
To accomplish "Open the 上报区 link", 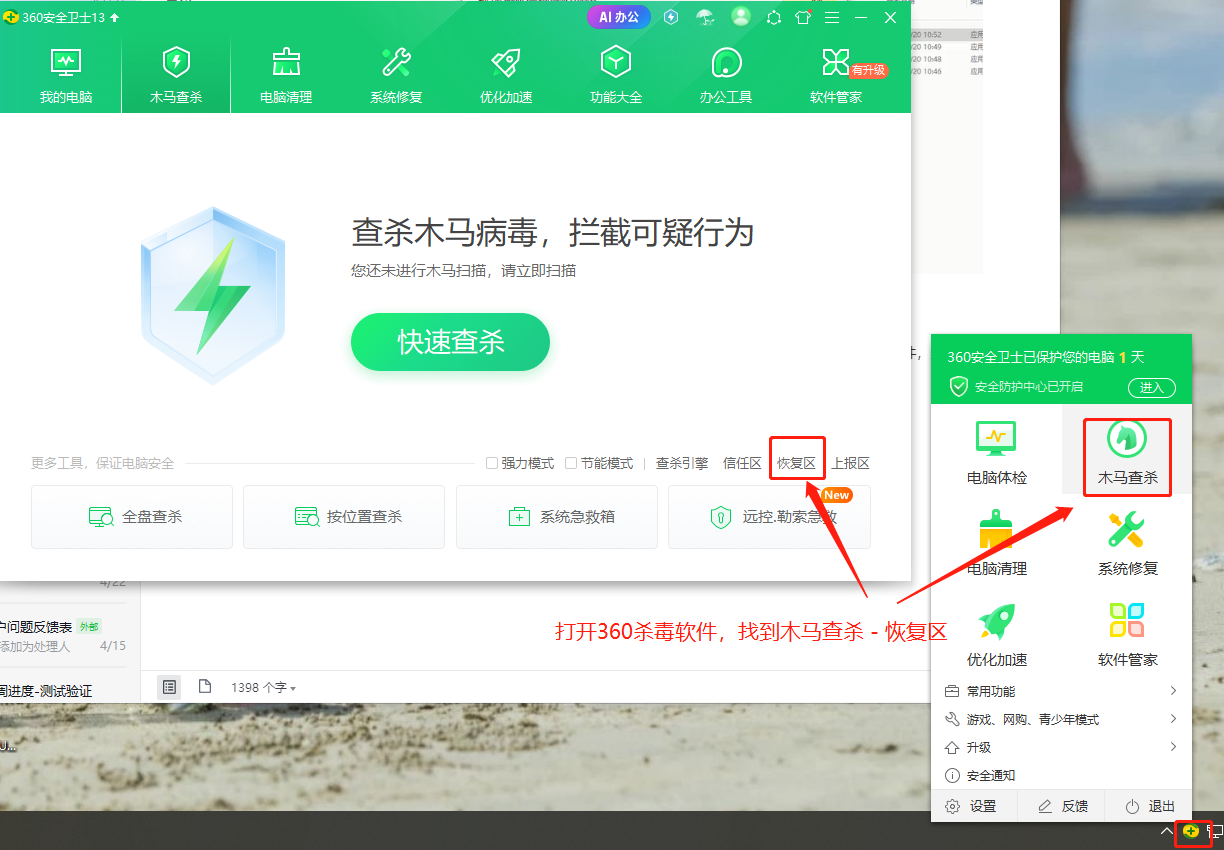I will click(850, 463).
